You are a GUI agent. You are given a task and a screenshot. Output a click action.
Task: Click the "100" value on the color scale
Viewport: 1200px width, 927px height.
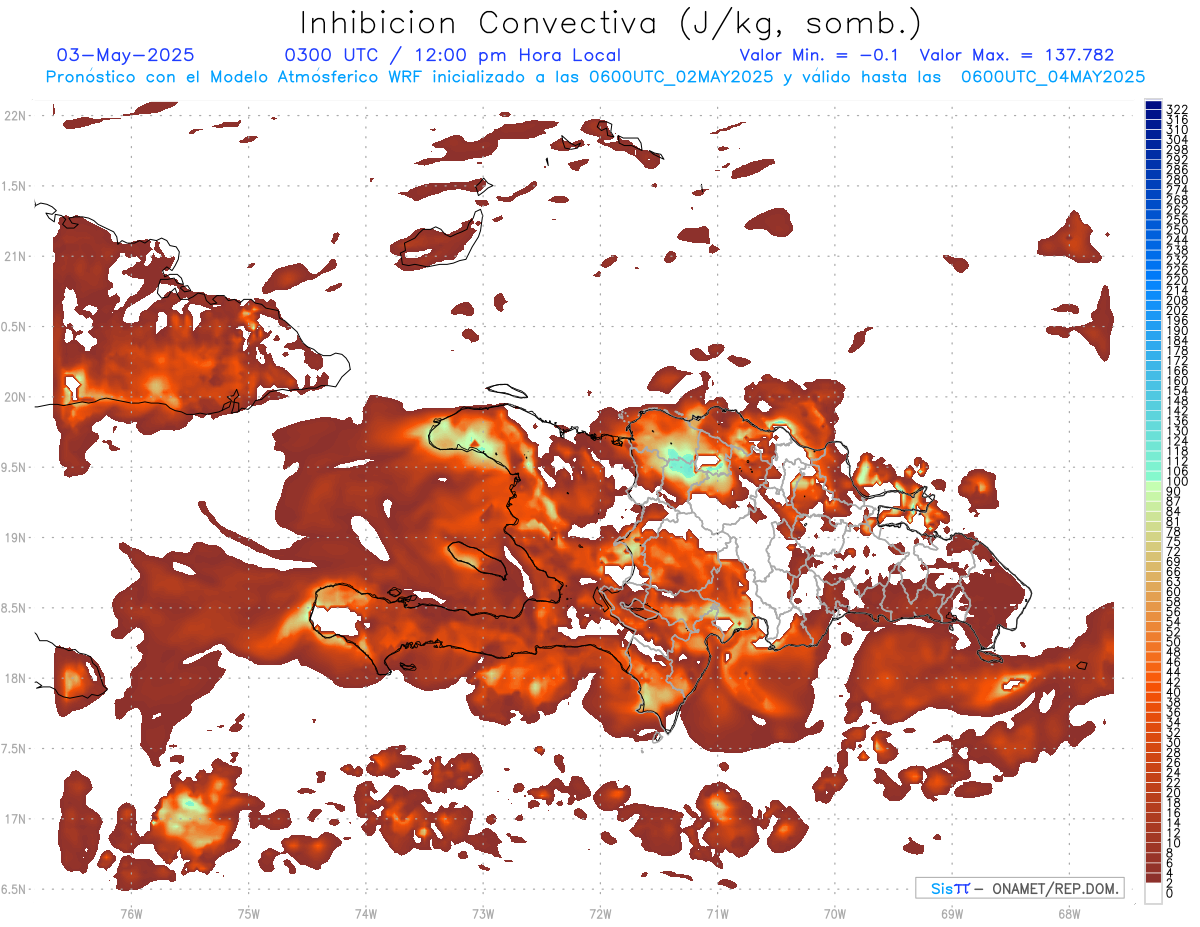click(x=1176, y=482)
